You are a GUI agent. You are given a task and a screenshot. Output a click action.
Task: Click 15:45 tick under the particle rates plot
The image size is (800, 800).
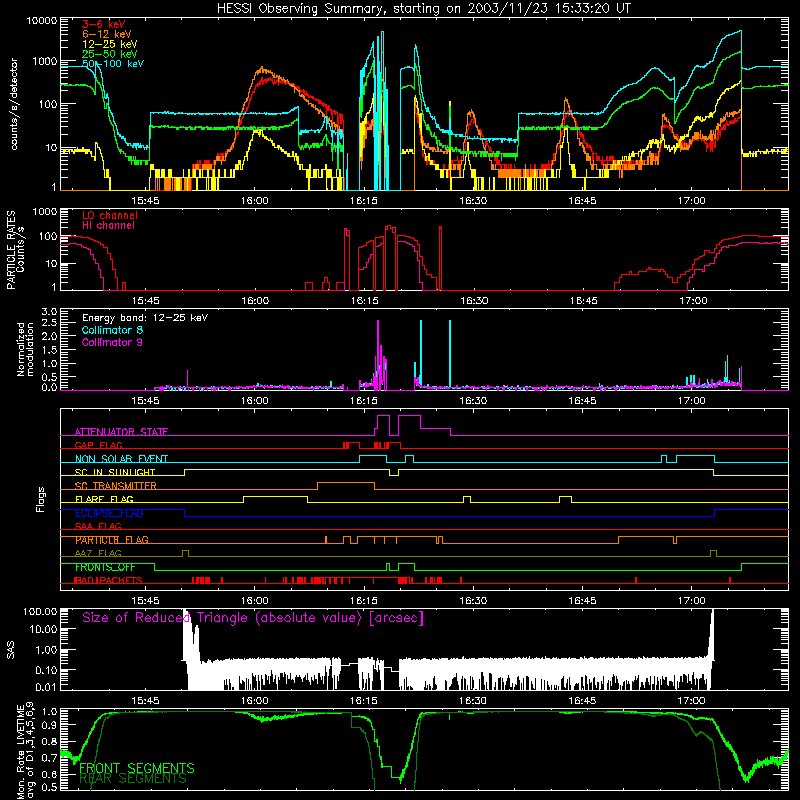(x=145, y=301)
